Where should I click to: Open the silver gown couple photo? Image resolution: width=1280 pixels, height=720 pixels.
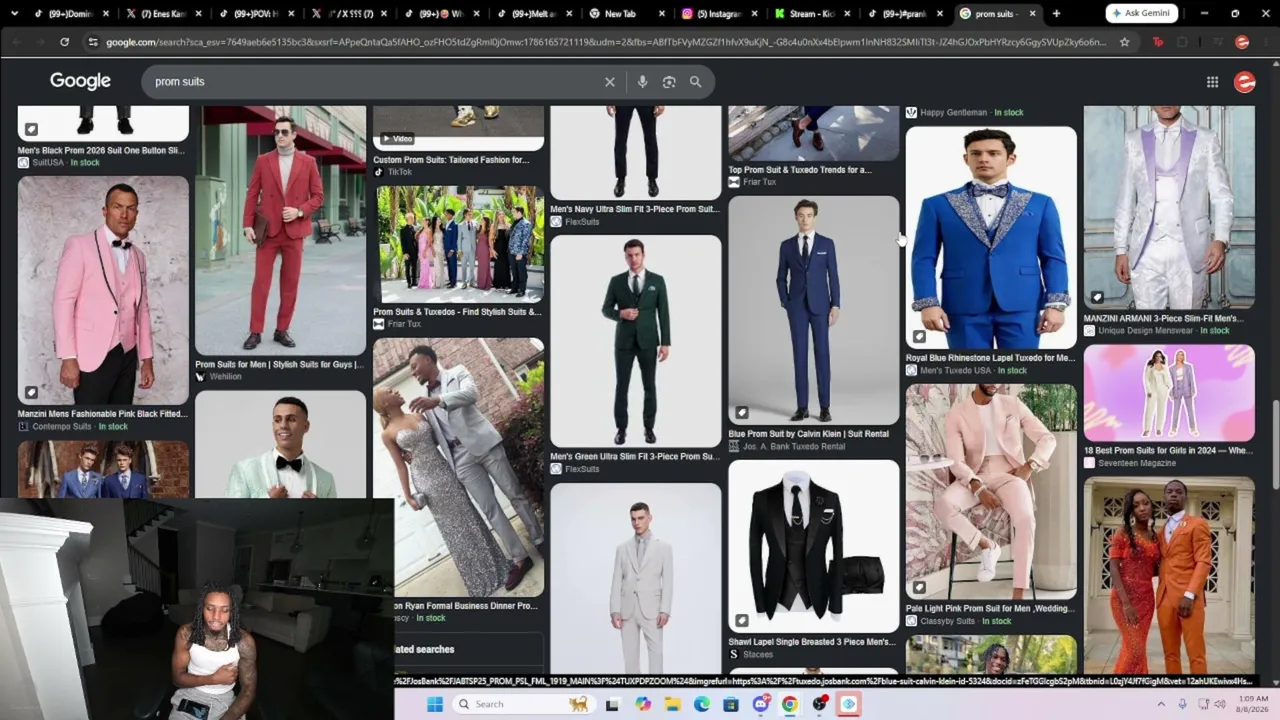pyautogui.click(x=460, y=467)
